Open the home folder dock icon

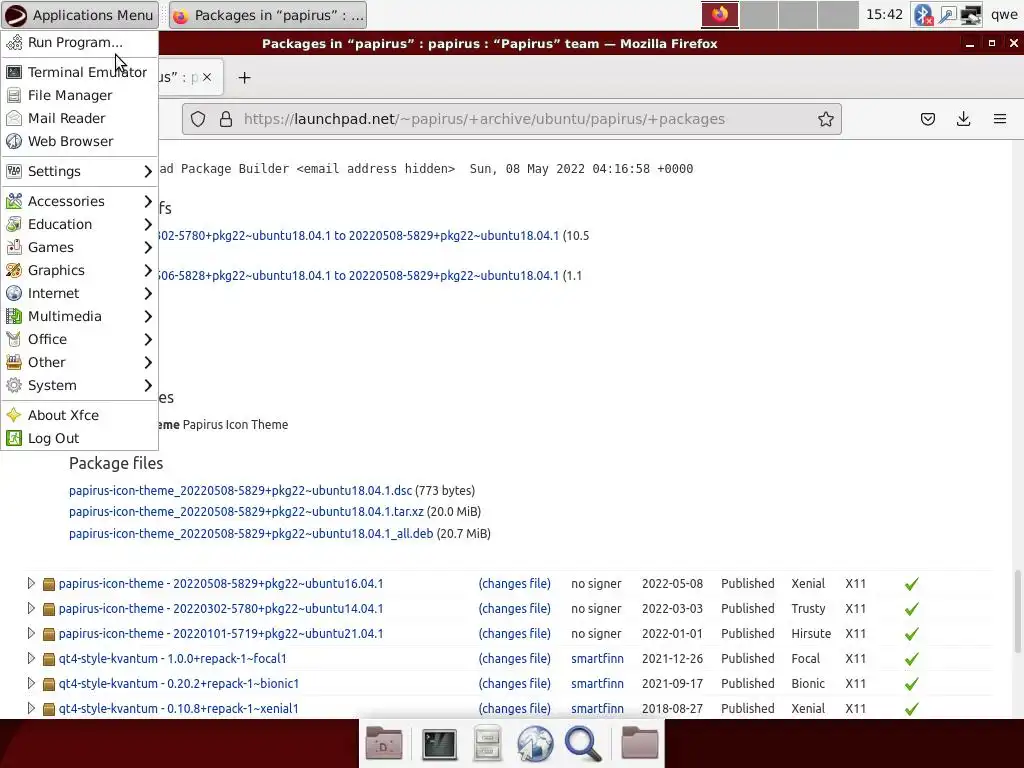[384, 743]
